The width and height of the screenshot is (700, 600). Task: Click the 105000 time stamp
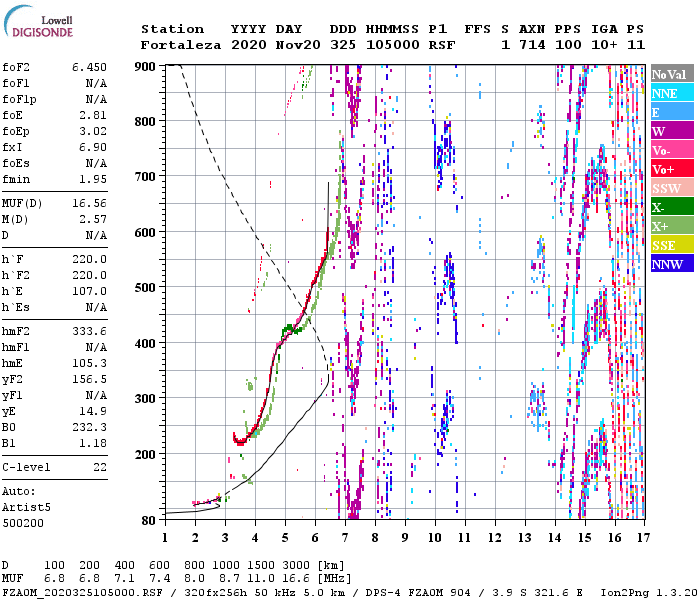(x=393, y=45)
